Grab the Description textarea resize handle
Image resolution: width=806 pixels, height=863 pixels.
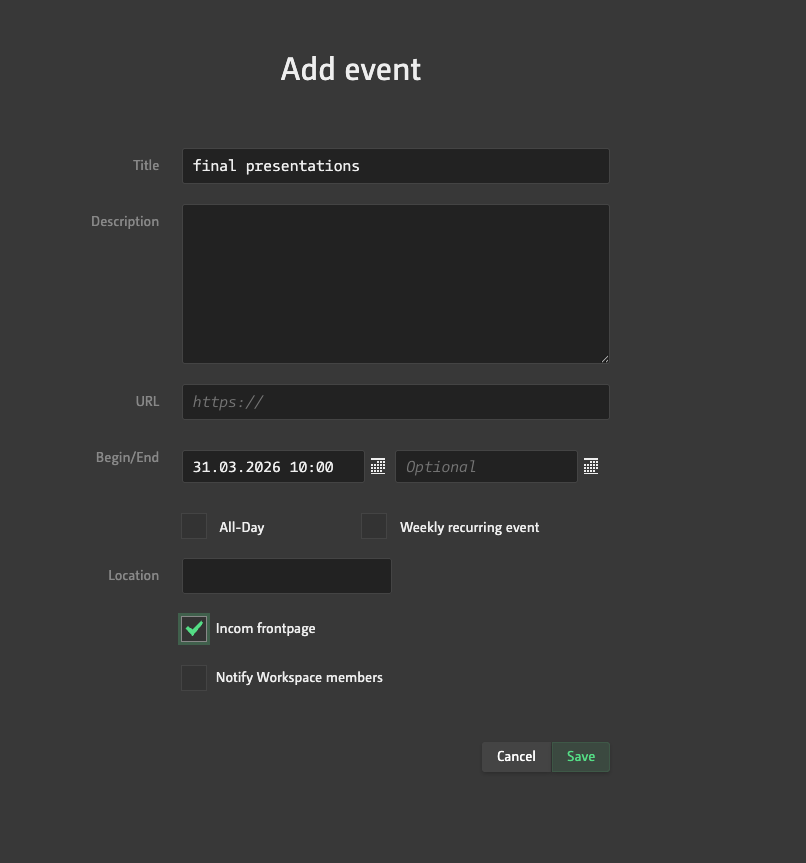(x=604, y=359)
